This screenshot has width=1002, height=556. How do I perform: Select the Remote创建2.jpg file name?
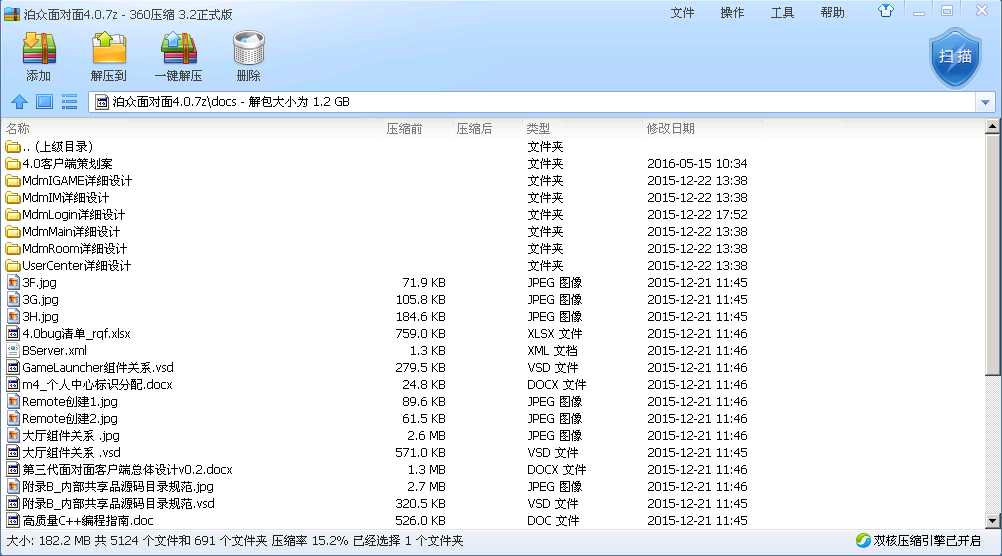pos(70,419)
